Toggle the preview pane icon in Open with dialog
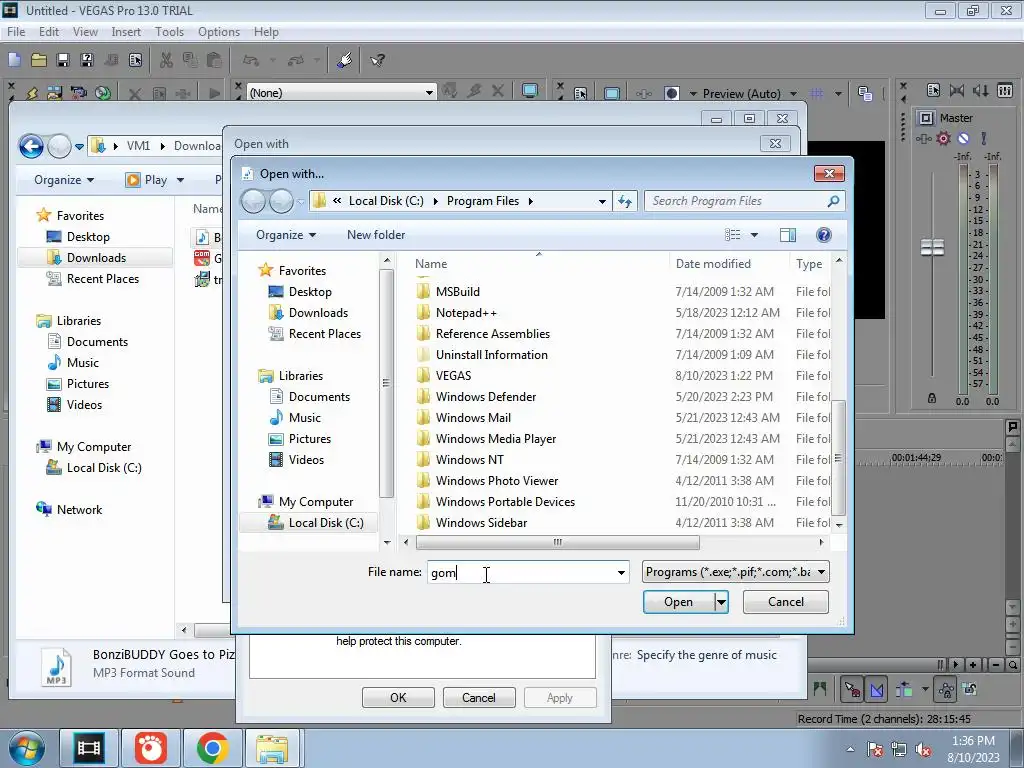This screenshot has width=1024, height=768. pos(788,235)
